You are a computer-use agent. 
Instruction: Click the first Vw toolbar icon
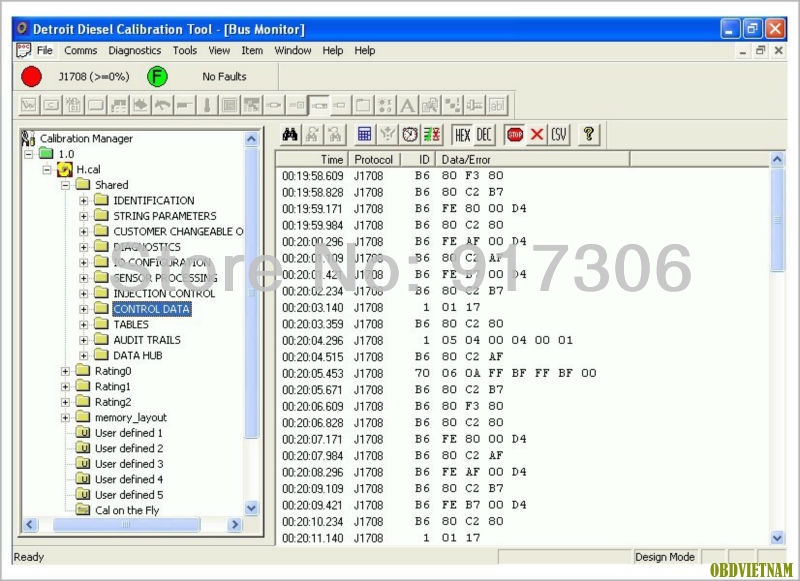click(x=29, y=106)
